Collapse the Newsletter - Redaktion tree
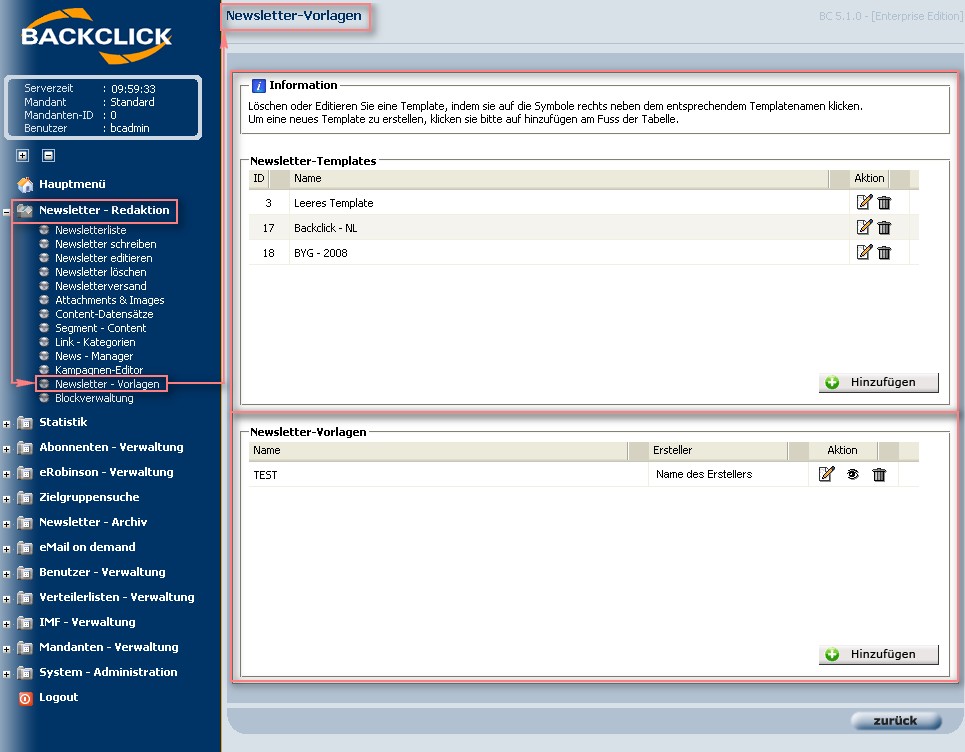This screenshot has width=965, height=752. 6,212
